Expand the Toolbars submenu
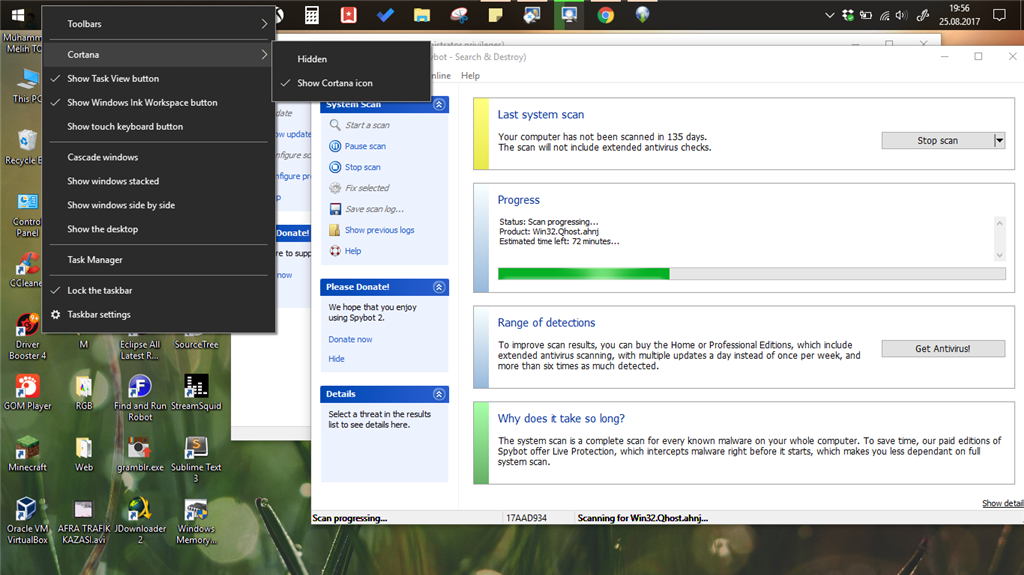 159,24
